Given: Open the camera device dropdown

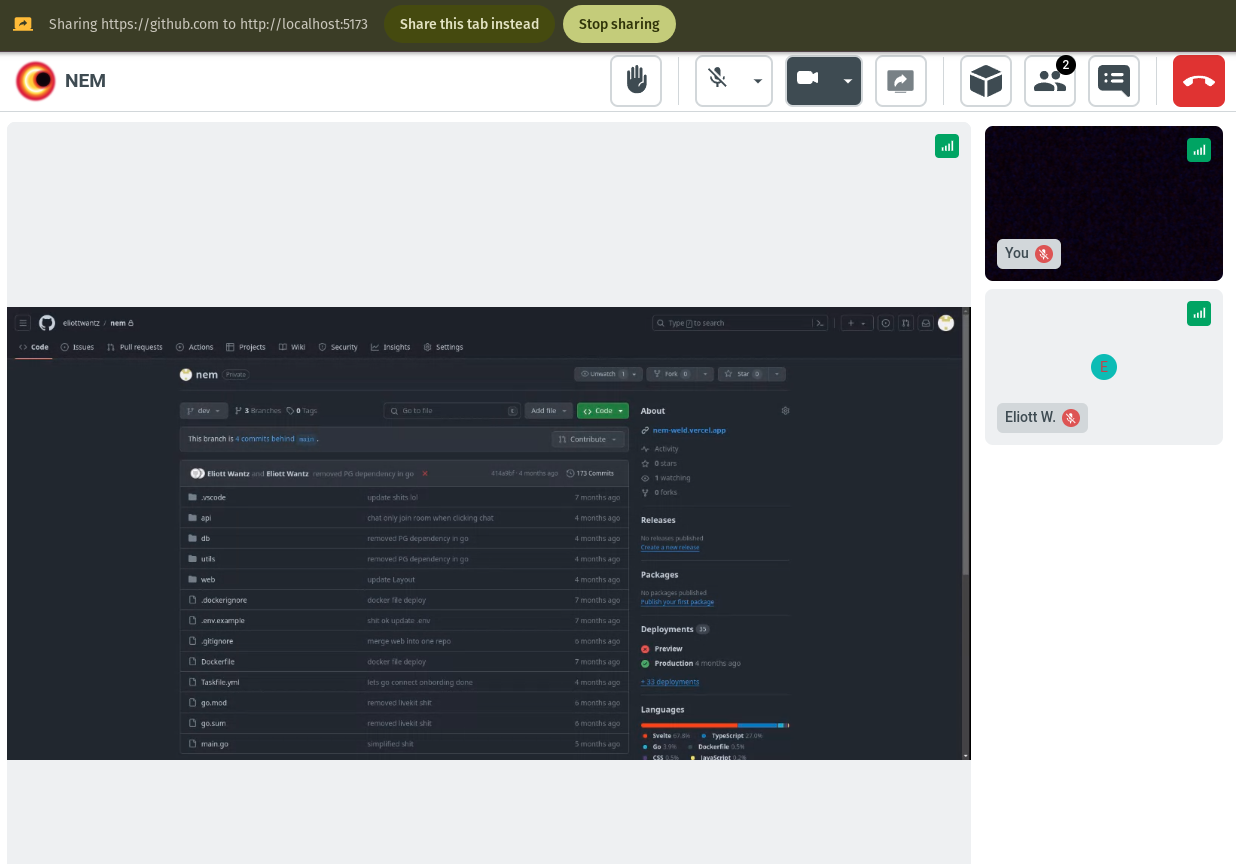Looking at the screenshot, I should point(847,81).
